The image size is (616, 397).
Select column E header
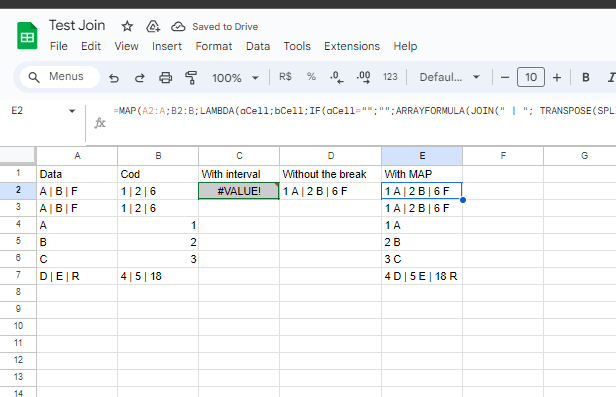coord(422,156)
